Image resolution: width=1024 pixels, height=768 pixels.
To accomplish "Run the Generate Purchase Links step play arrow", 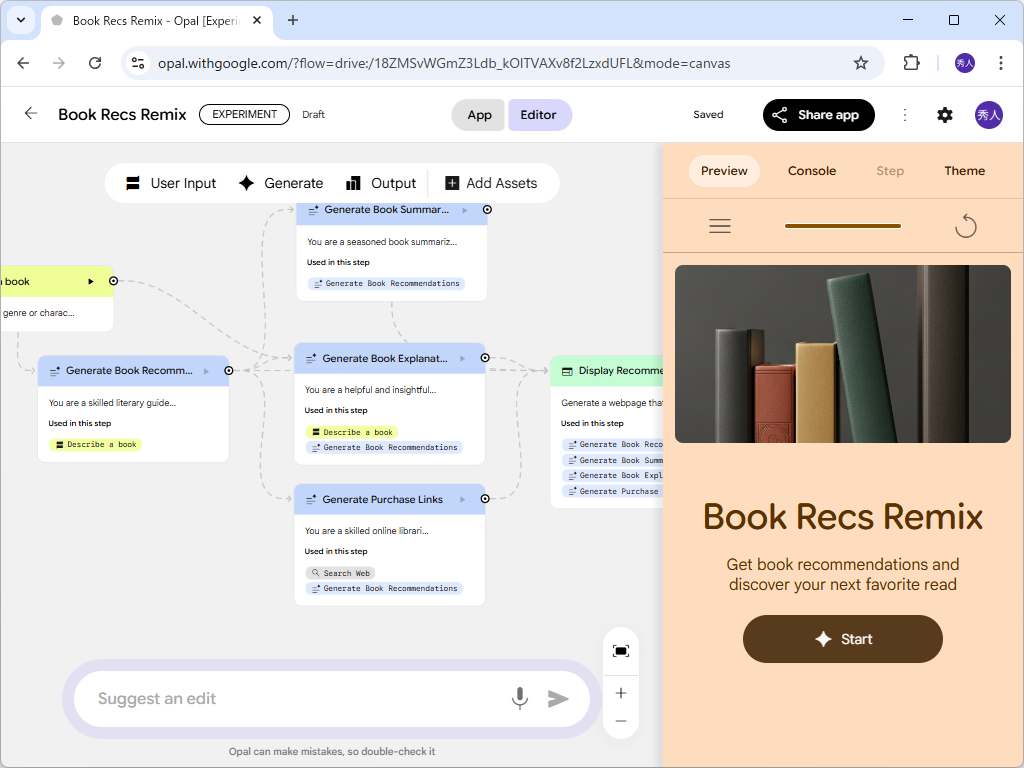I will pos(462,500).
